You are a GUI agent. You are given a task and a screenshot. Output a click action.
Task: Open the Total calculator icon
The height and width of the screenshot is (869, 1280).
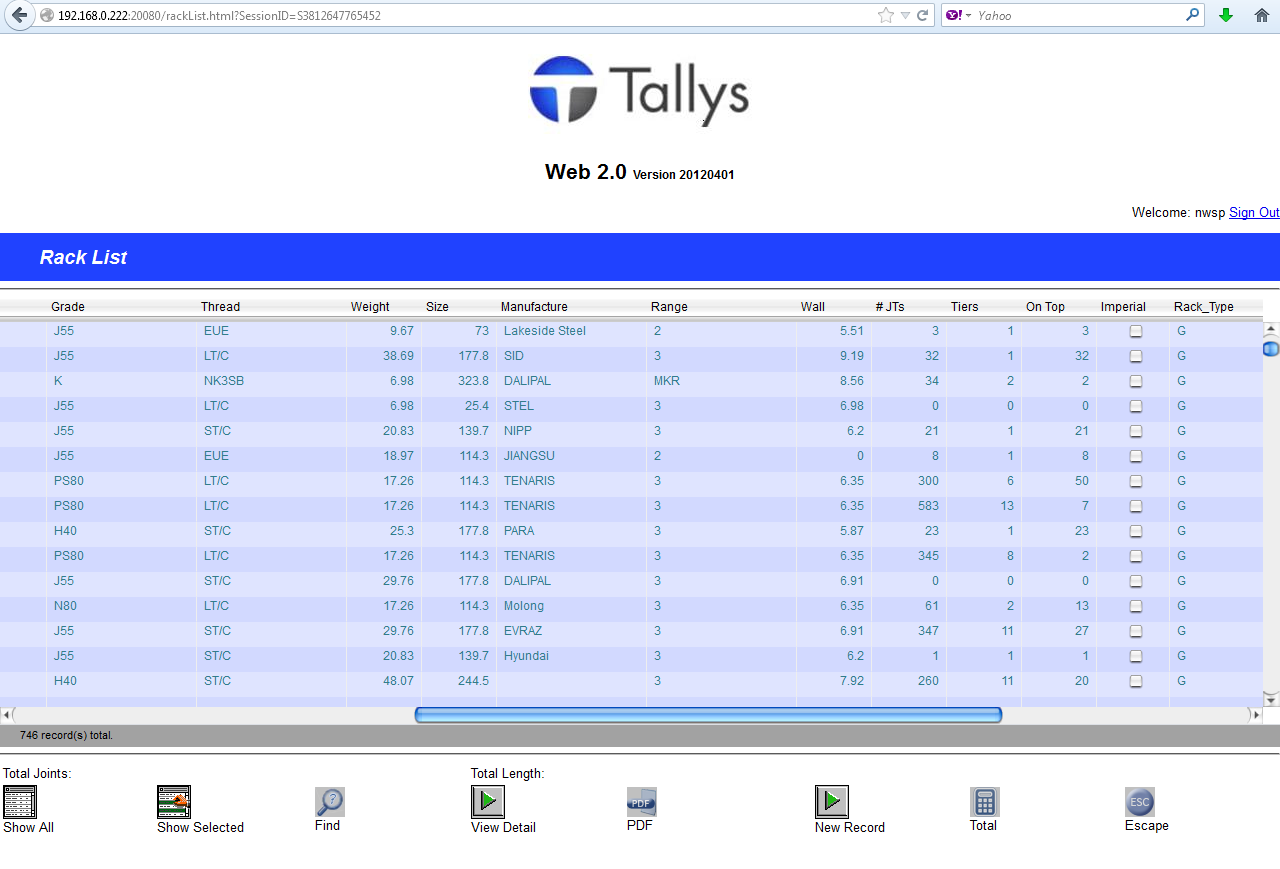point(983,802)
